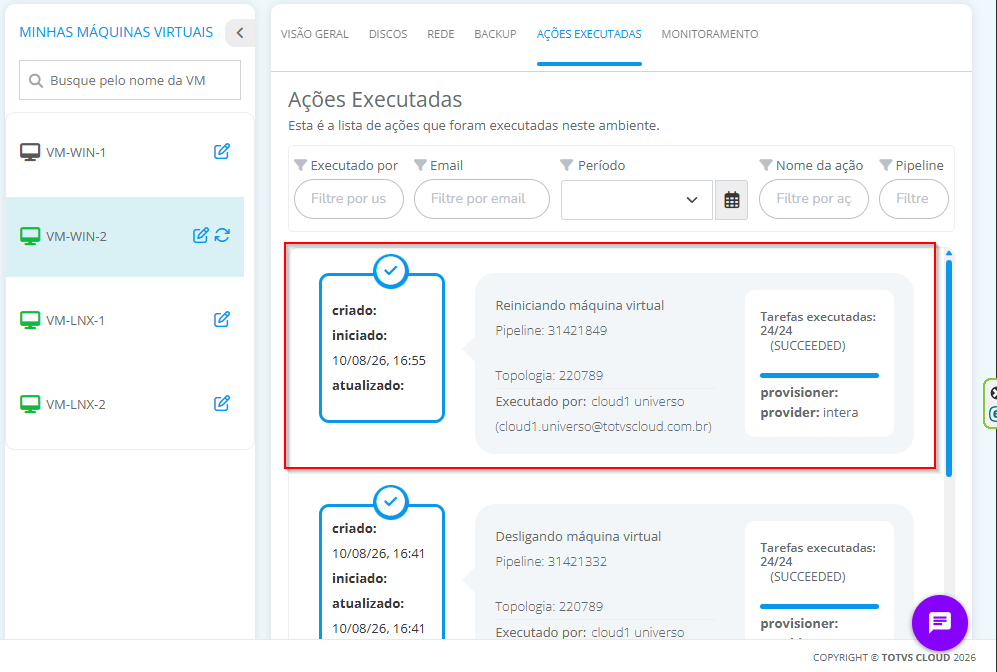Click the Período filter funnel icon

(567, 165)
